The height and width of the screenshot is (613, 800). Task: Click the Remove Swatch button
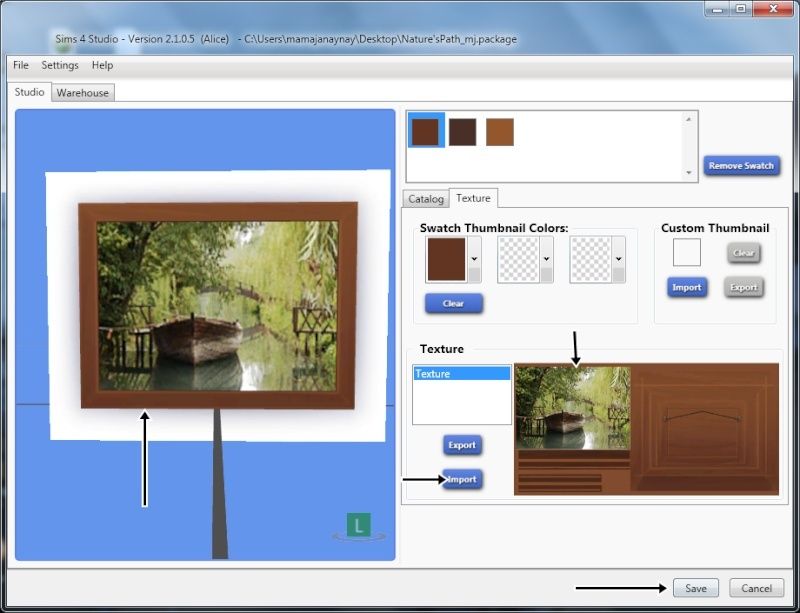[x=741, y=166]
